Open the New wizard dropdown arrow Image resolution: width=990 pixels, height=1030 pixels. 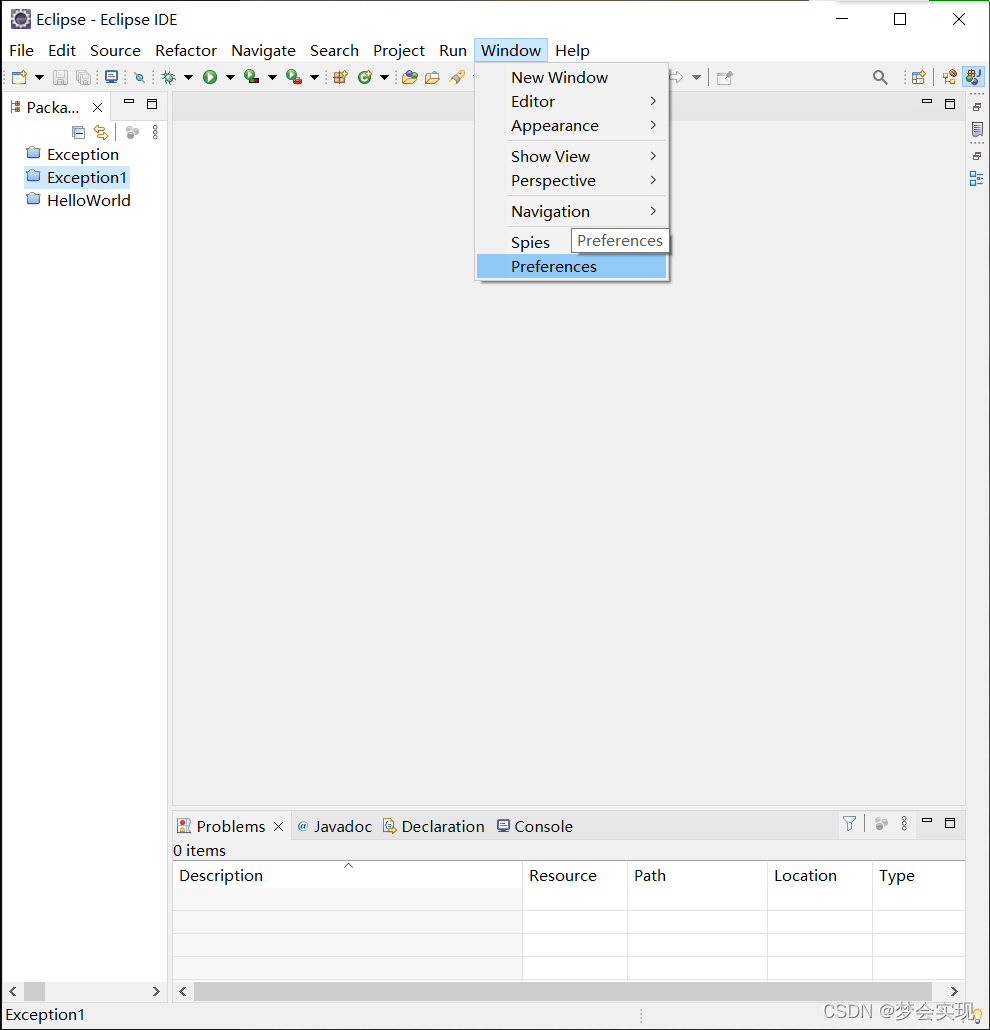[x=39, y=78]
